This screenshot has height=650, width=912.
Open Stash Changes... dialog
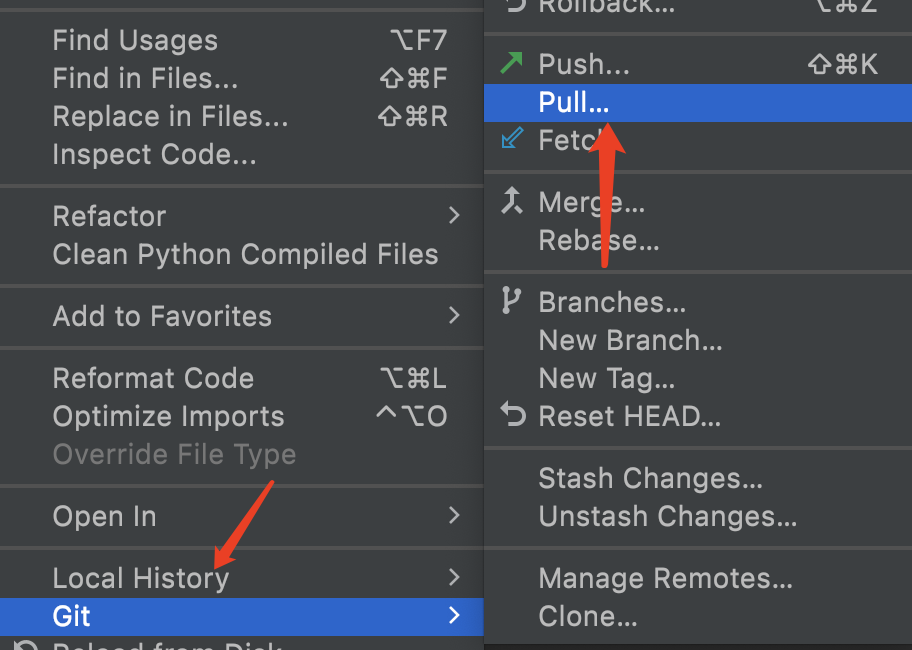[x=650, y=478]
